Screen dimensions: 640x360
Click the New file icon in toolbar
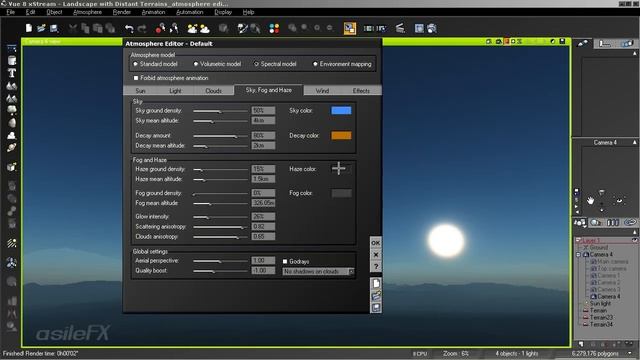click(x=29, y=28)
